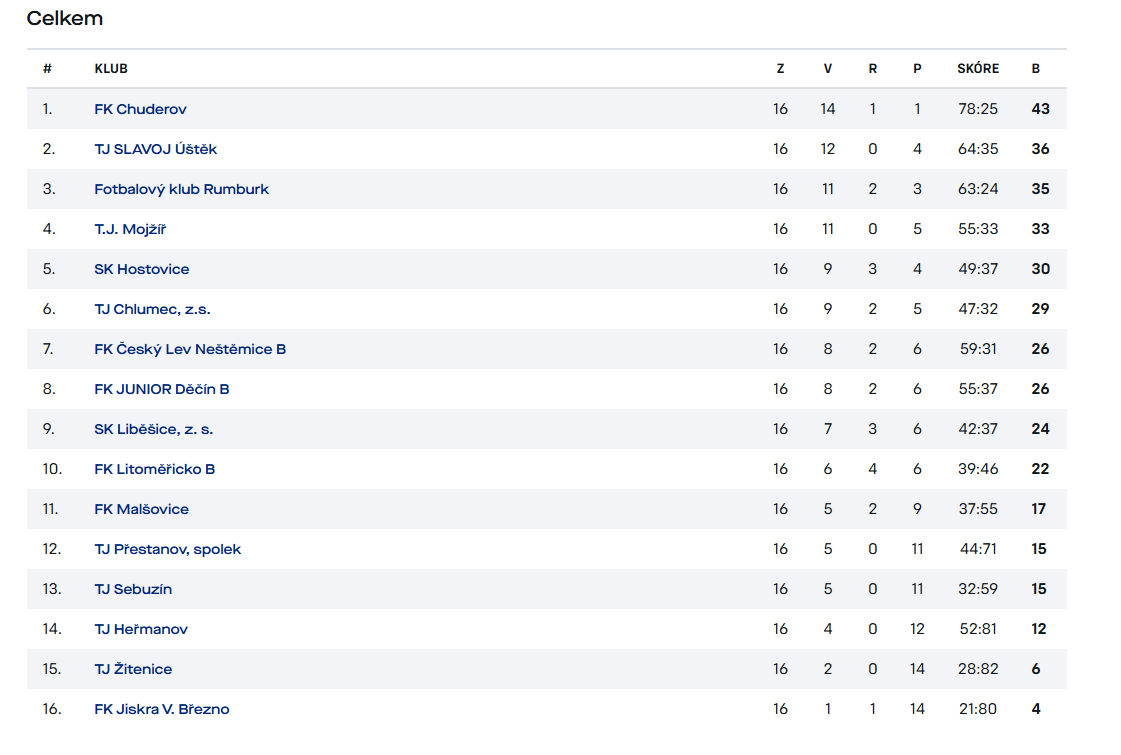Image resolution: width=1121 pixels, height=755 pixels.
Task: Open FK Chuderov club link
Action: [x=140, y=109]
